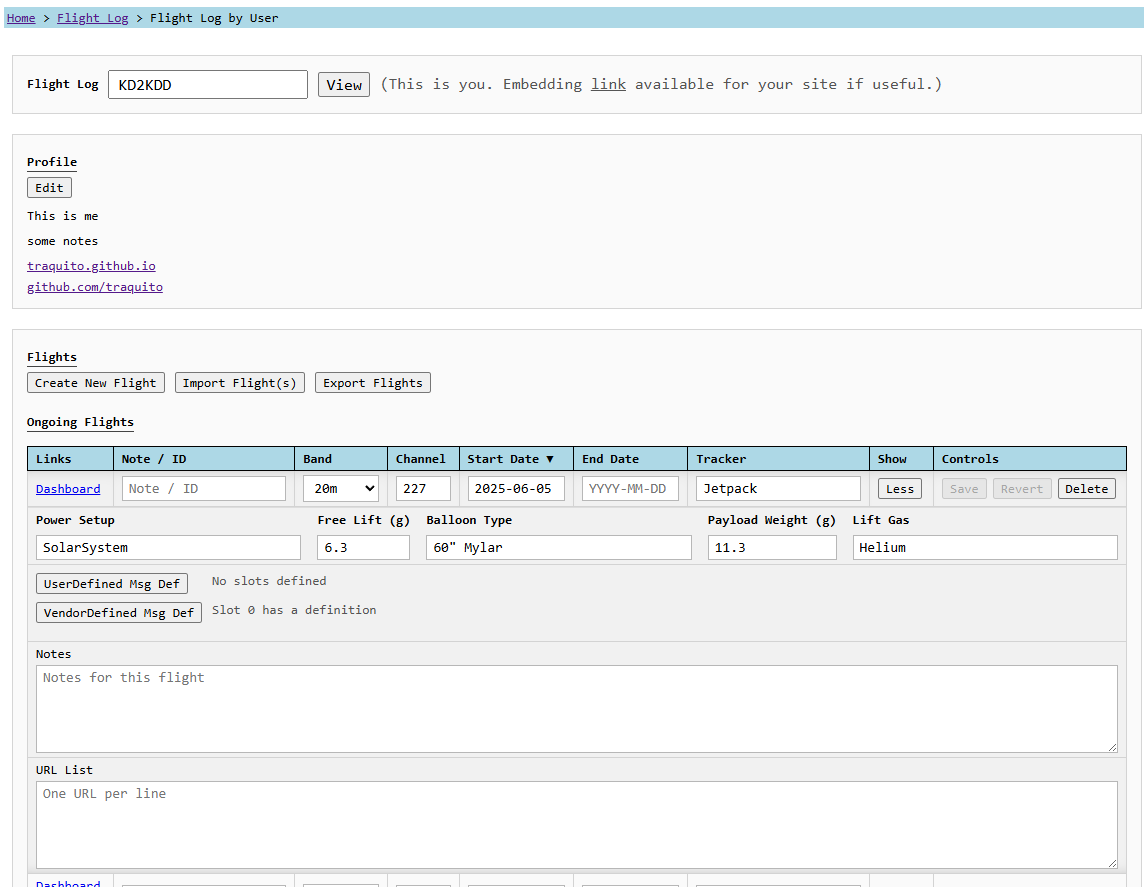Open github.com/traquito link

coord(95,287)
